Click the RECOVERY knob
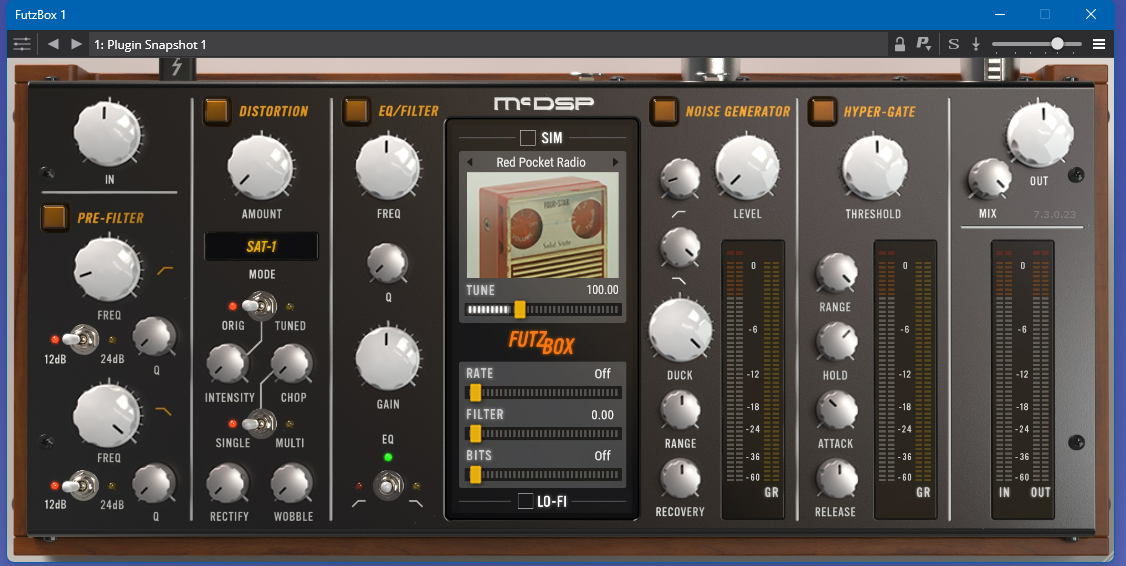The image size is (1126, 566). click(680, 478)
